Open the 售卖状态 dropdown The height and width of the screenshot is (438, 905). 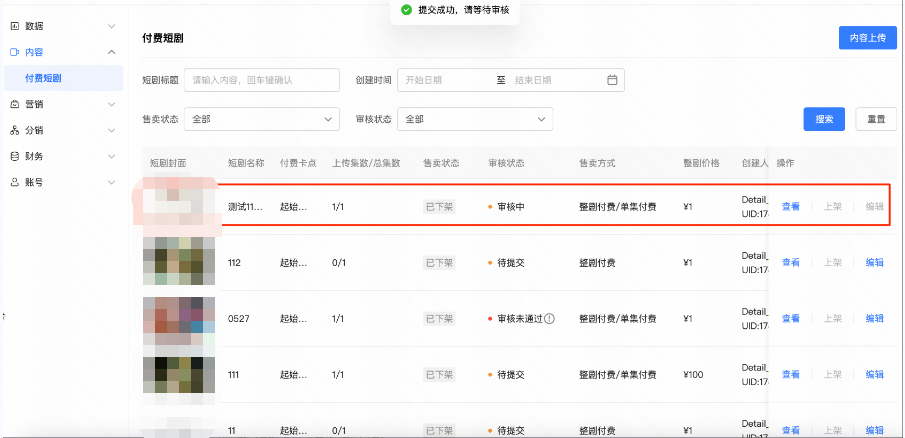coord(261,119)
